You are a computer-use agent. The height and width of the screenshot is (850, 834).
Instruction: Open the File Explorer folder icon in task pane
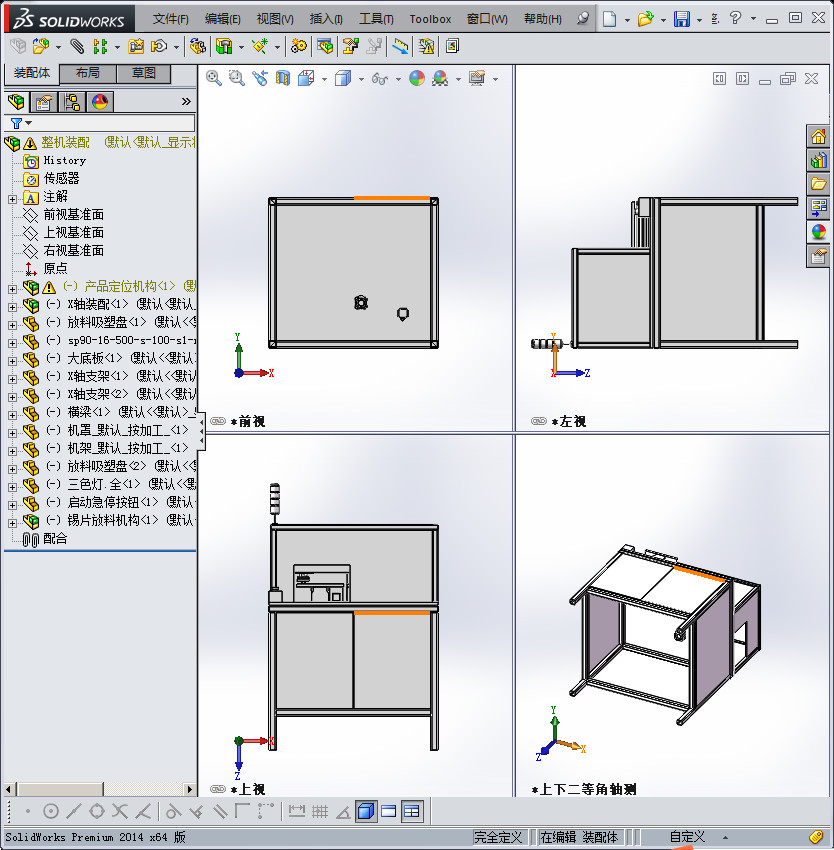818,184
